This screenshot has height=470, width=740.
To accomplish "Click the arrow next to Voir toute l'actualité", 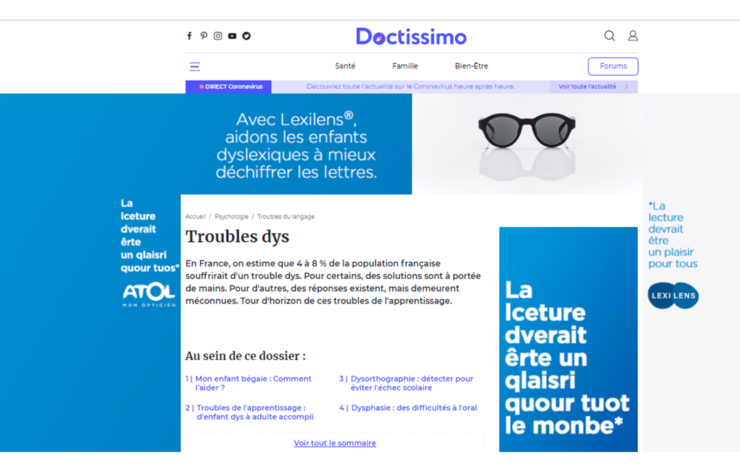I will pos(627,87).
